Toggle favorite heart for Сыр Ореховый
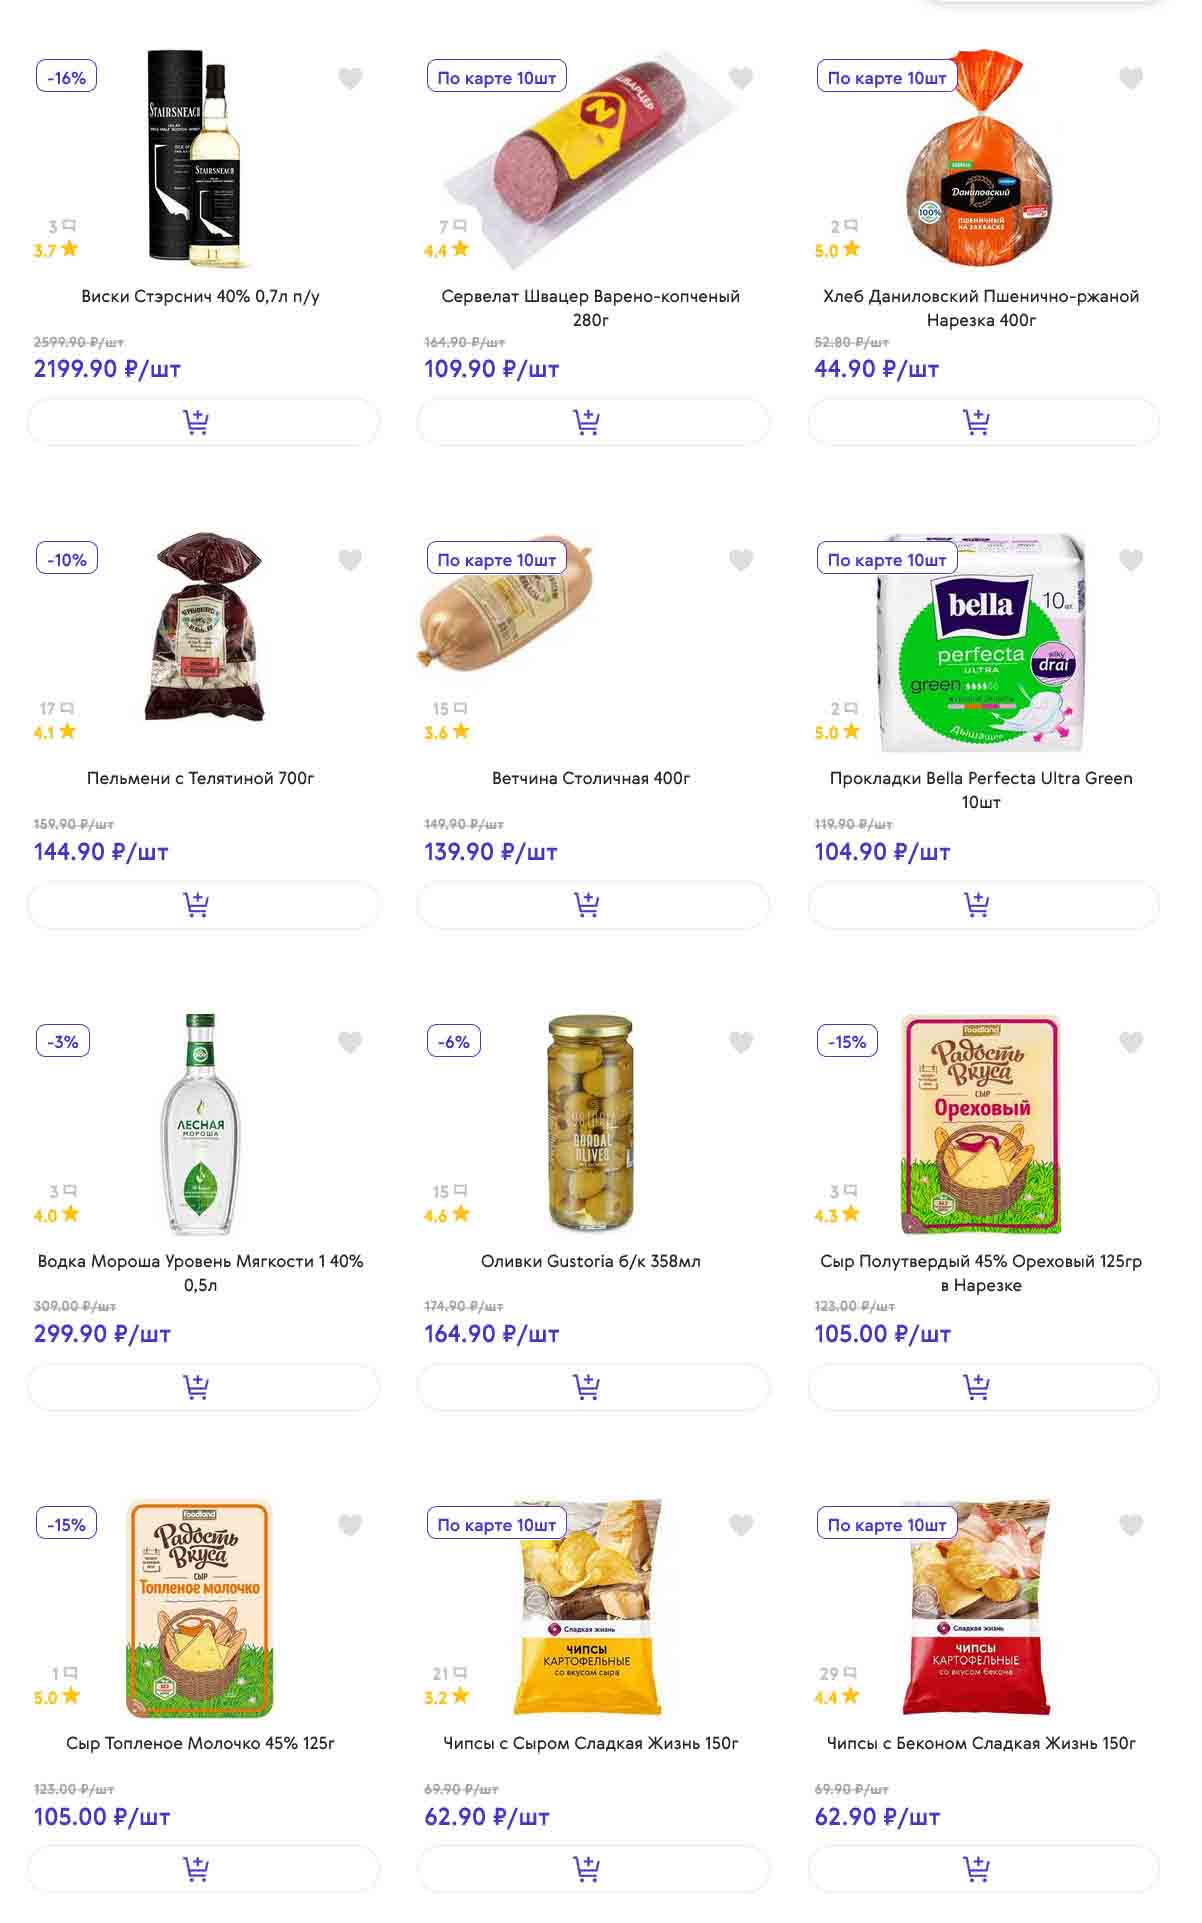Image resolution: width=1202 pixels, height=1923 pixels. 1131,1042
